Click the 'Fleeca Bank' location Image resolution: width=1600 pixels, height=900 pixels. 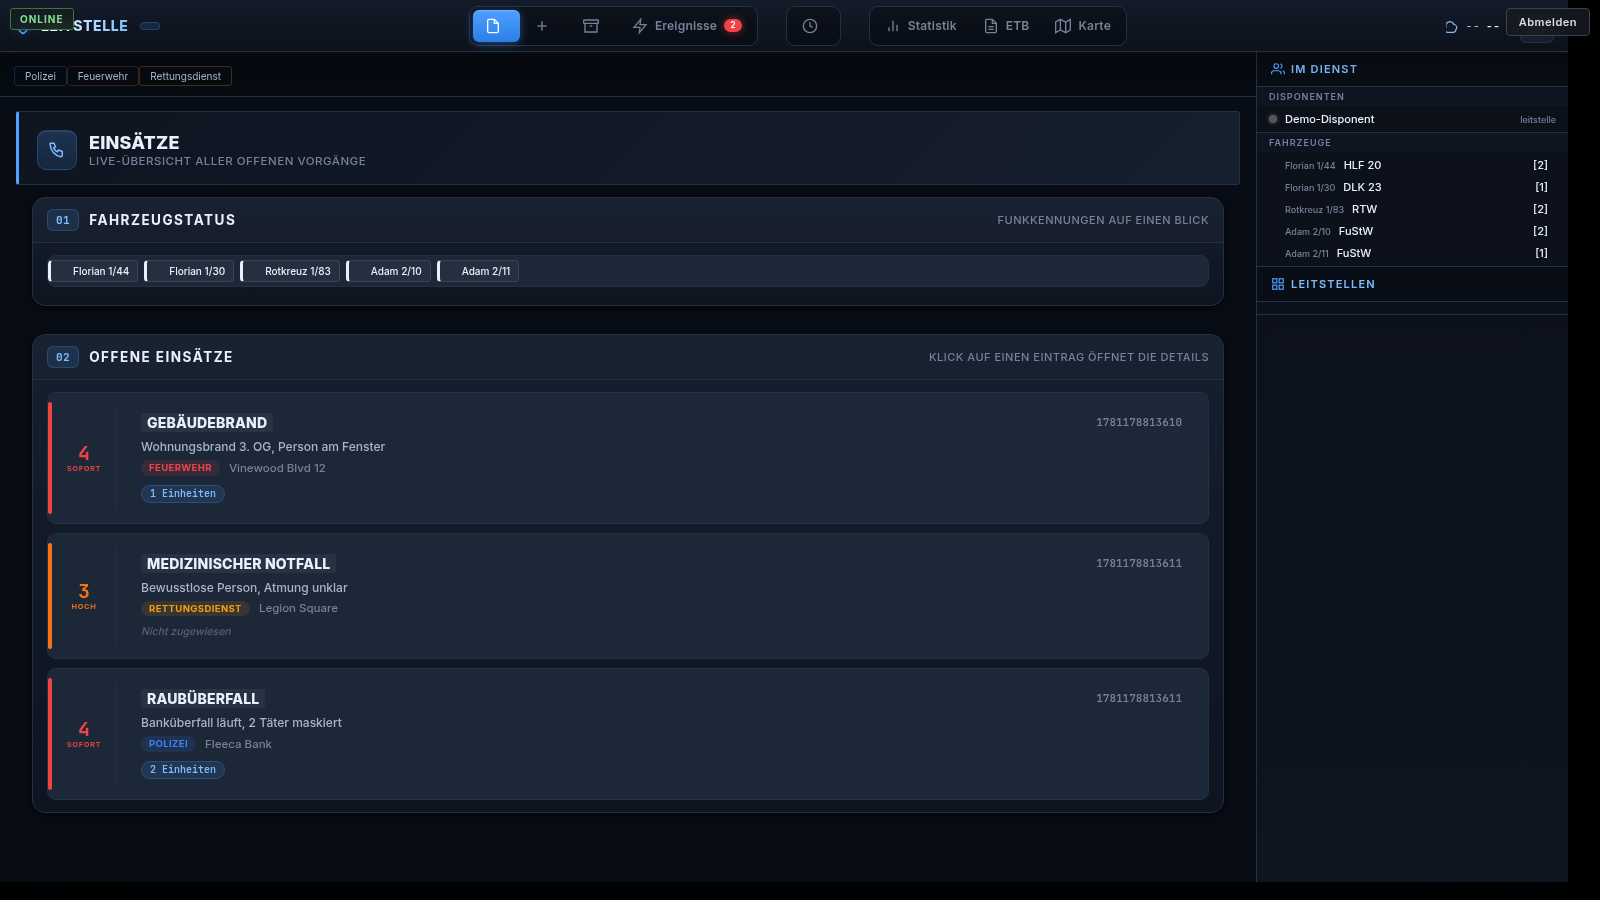pos(238,744)
